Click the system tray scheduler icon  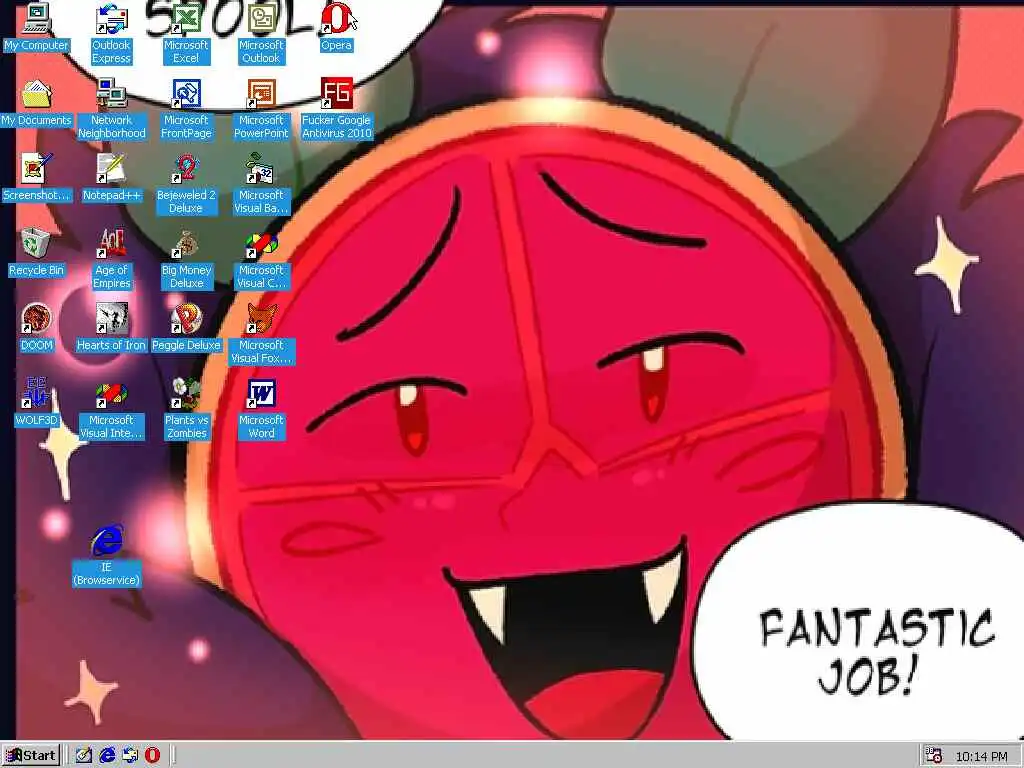(934, 756)
